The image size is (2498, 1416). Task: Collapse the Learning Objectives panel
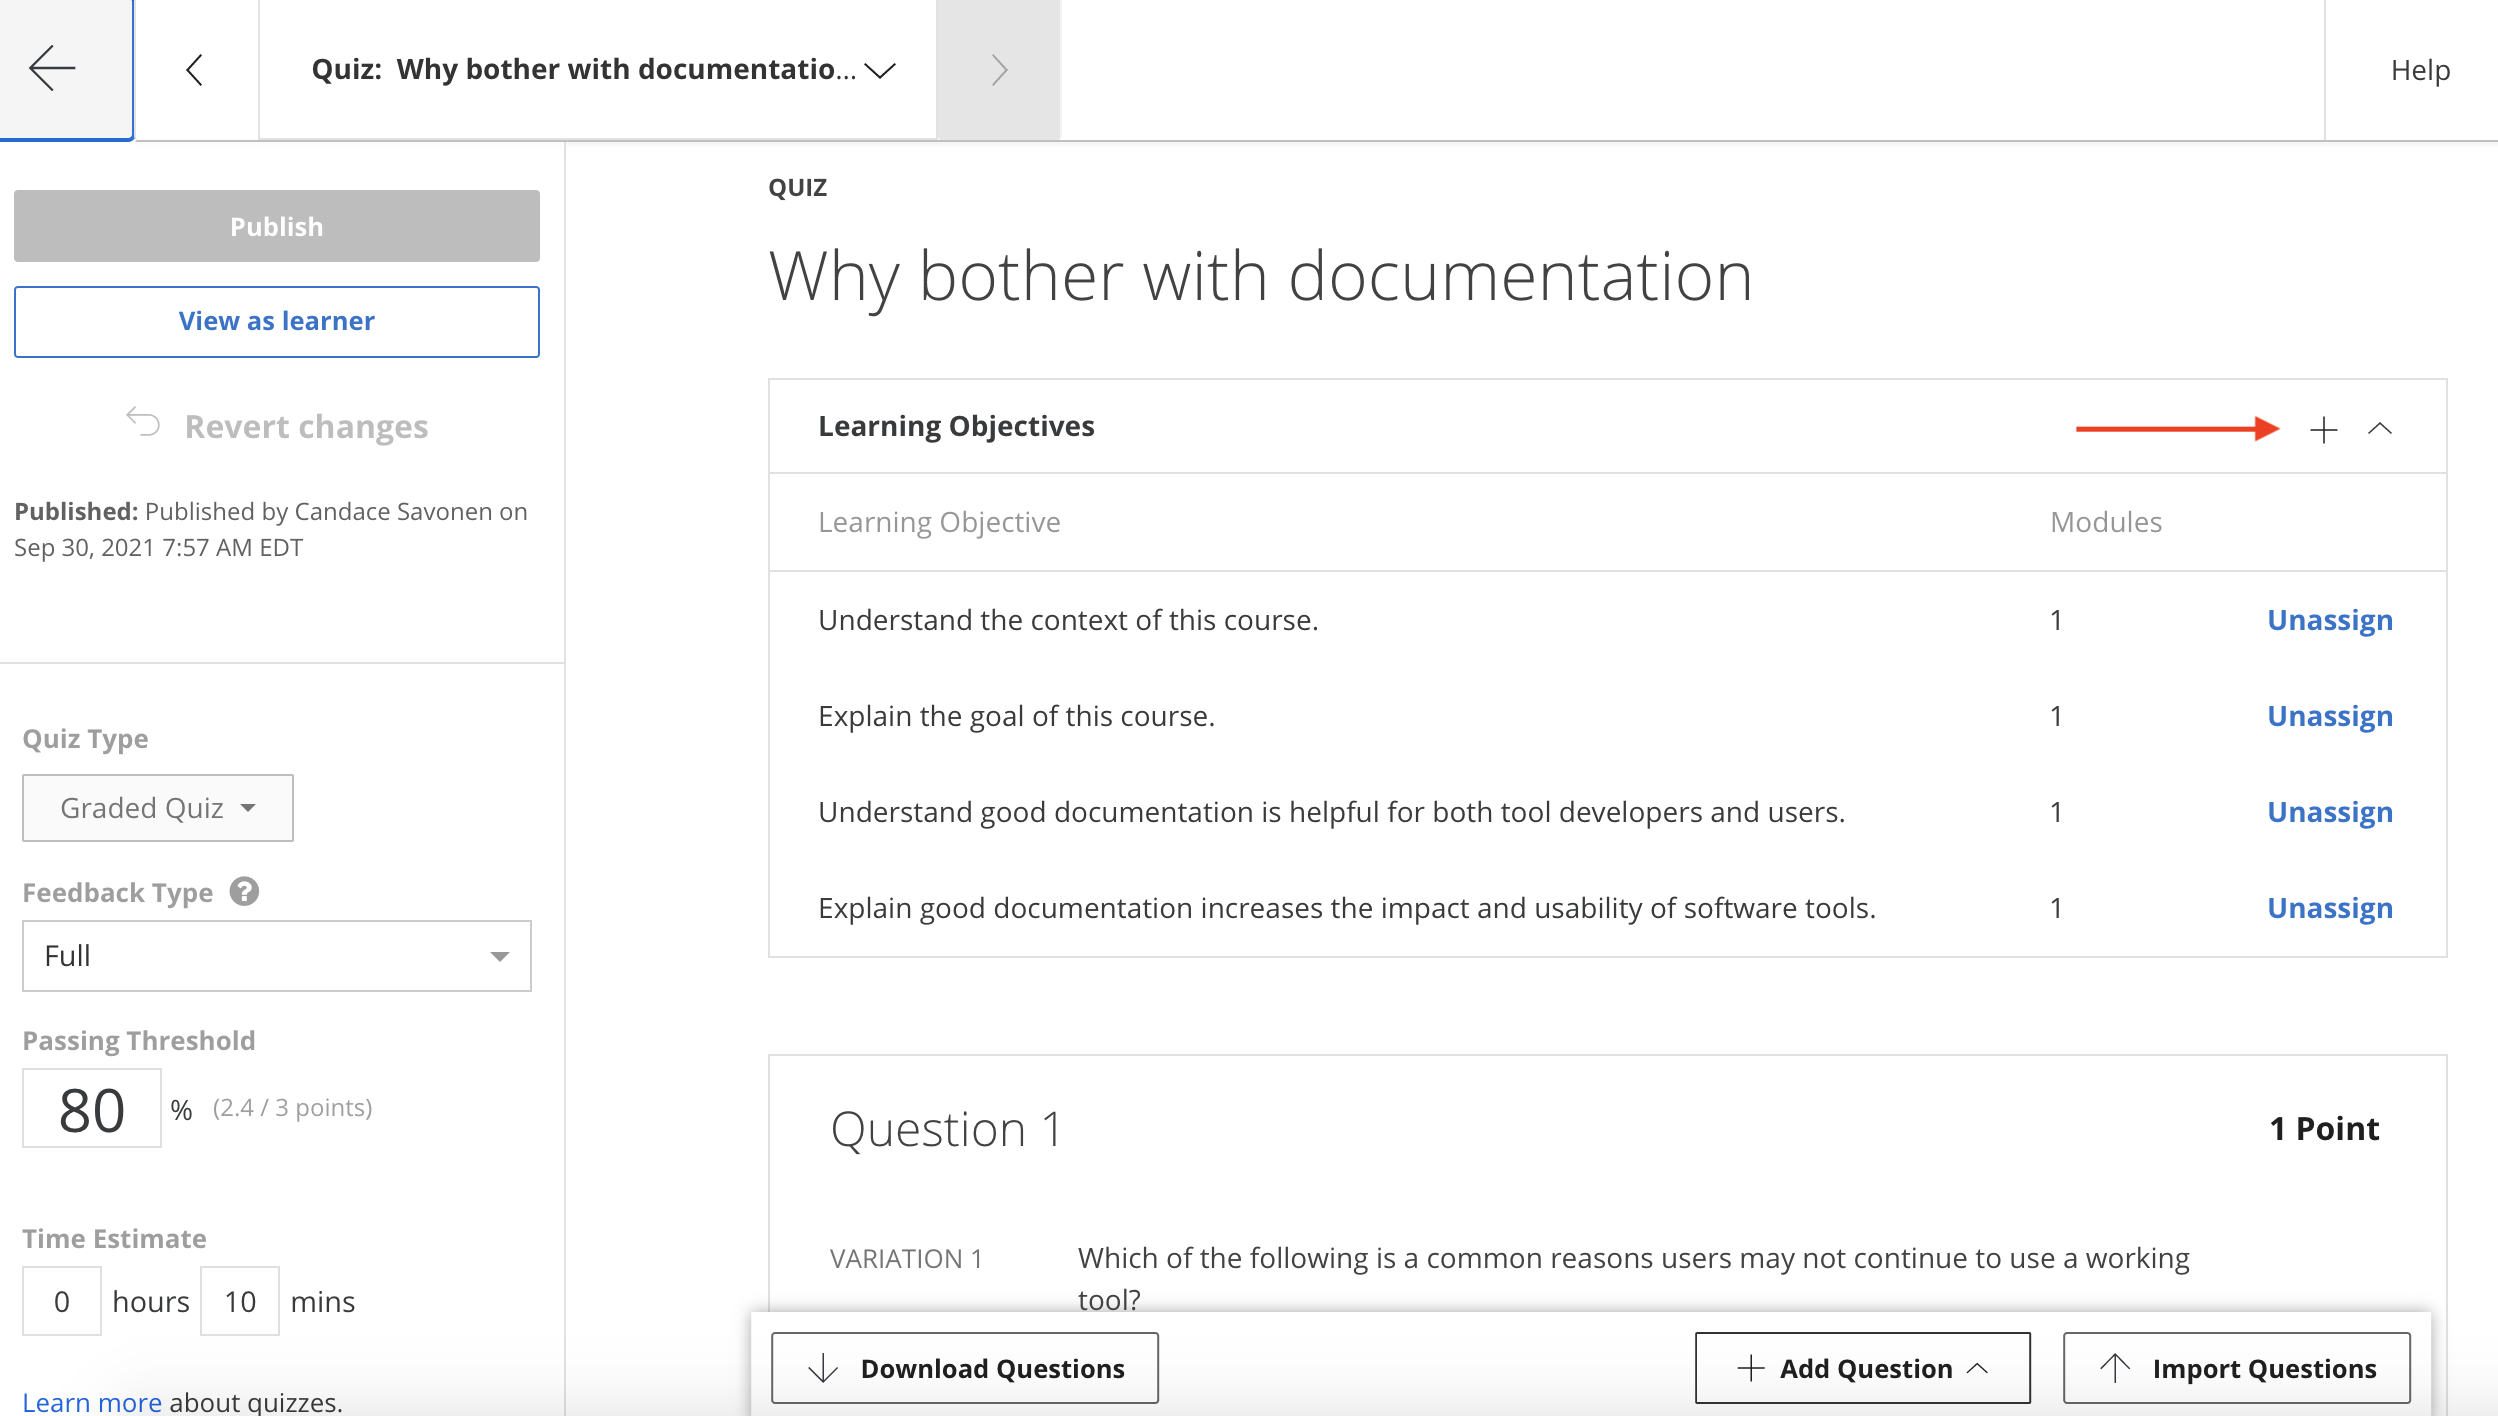point(2380,429)
